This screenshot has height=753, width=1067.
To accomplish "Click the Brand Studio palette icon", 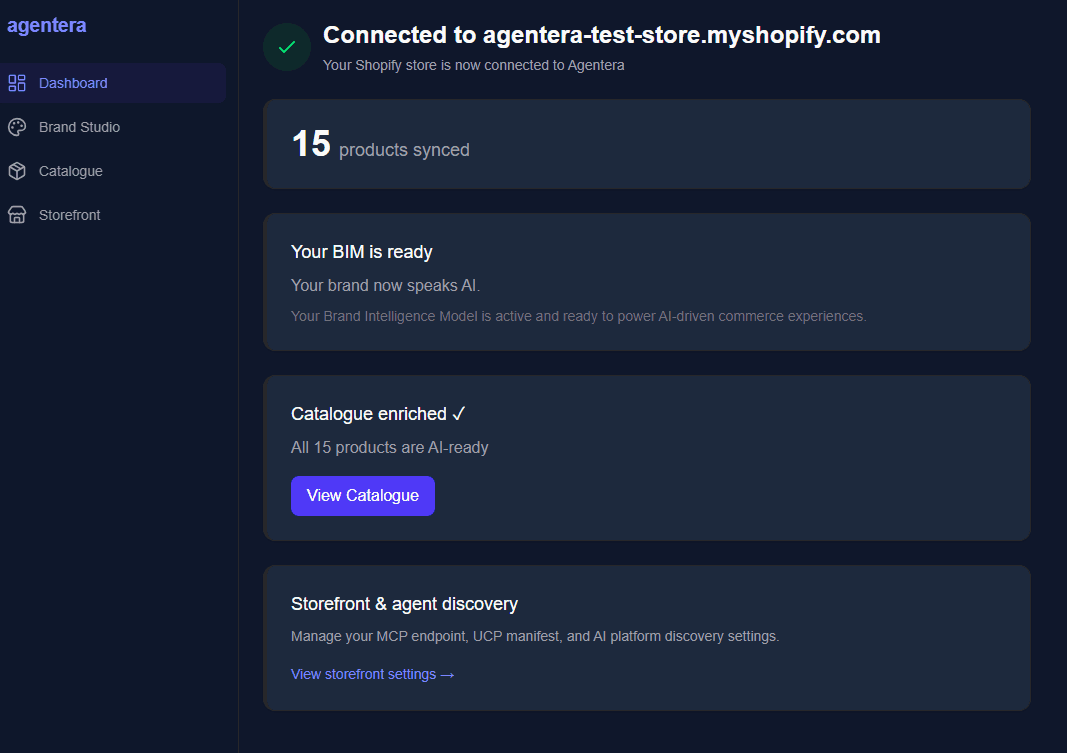I will pyautogui.click(x=17, y=127).
